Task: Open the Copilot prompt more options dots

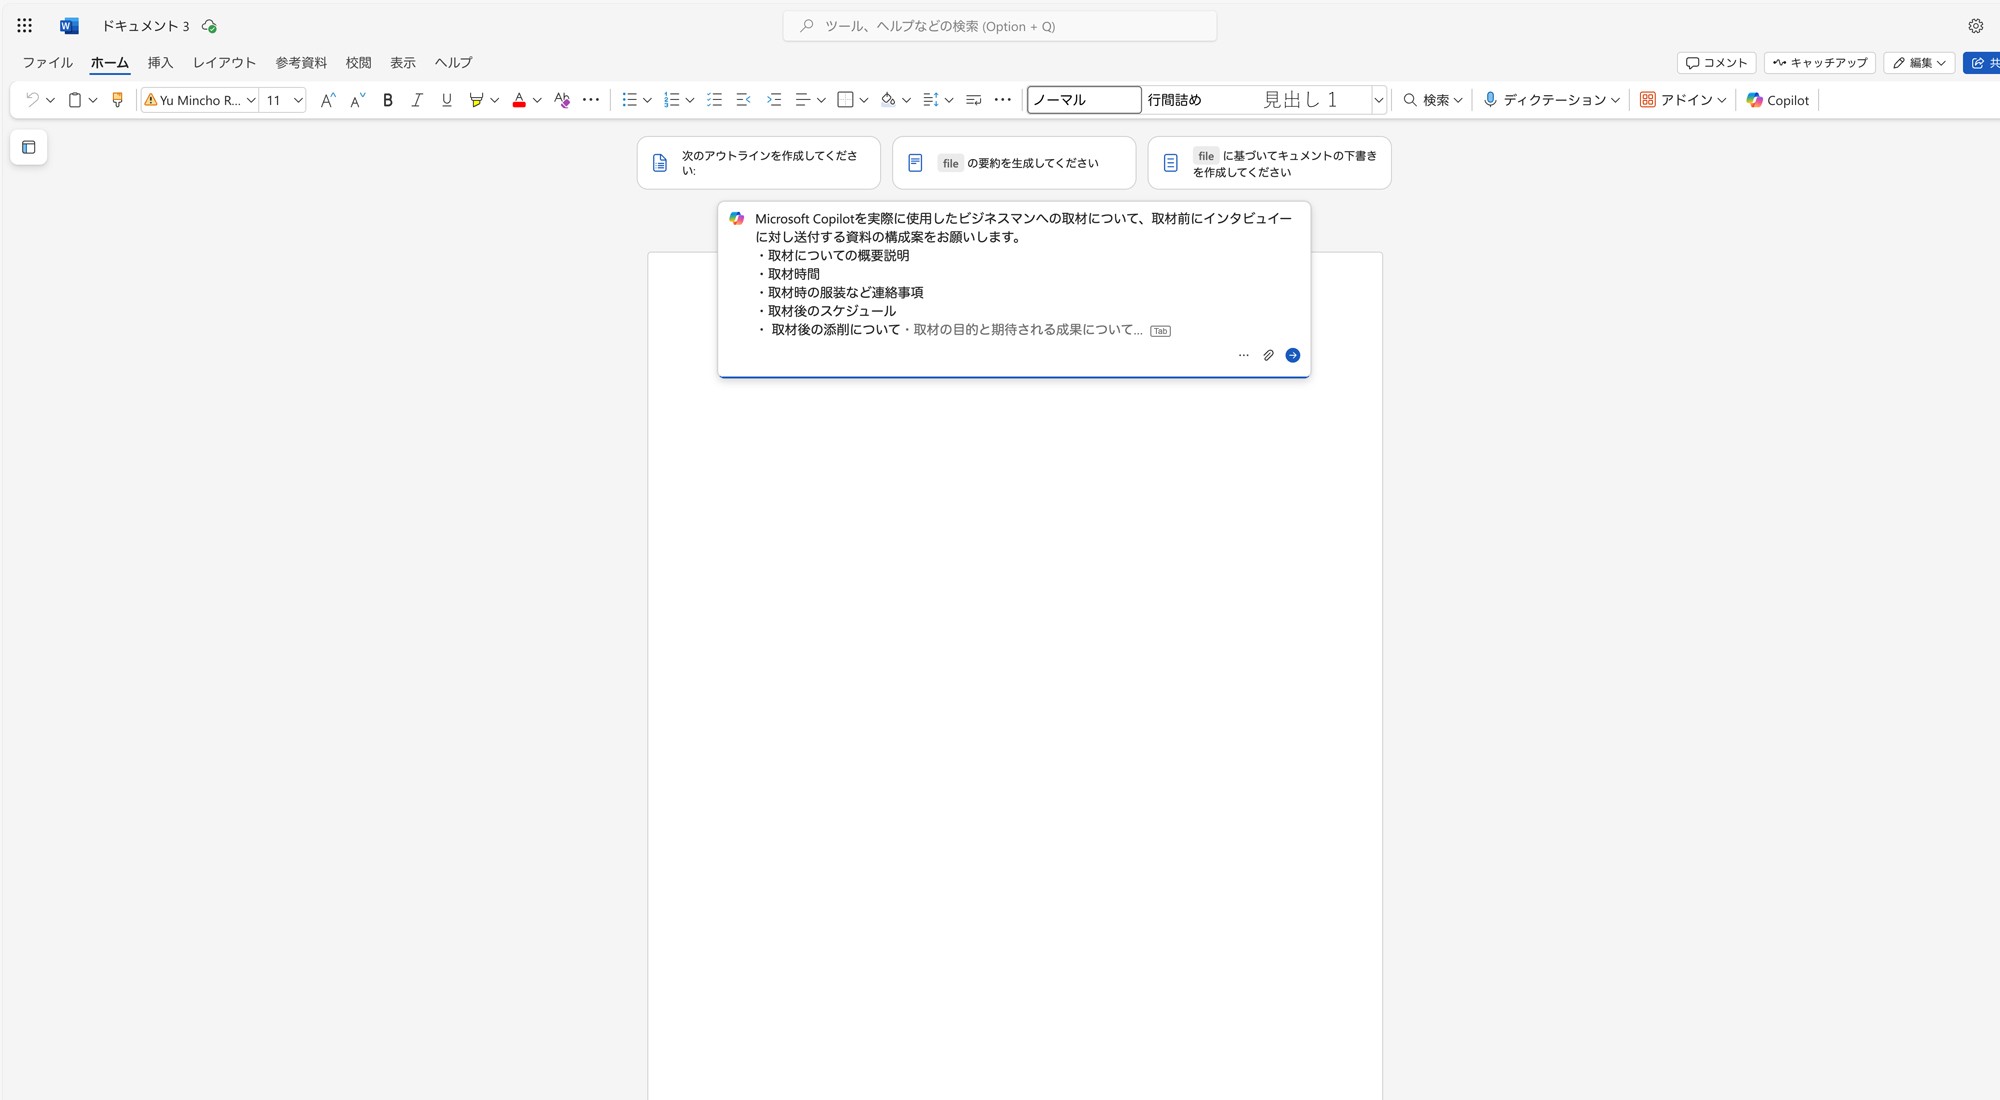Action: [1243, 355]
